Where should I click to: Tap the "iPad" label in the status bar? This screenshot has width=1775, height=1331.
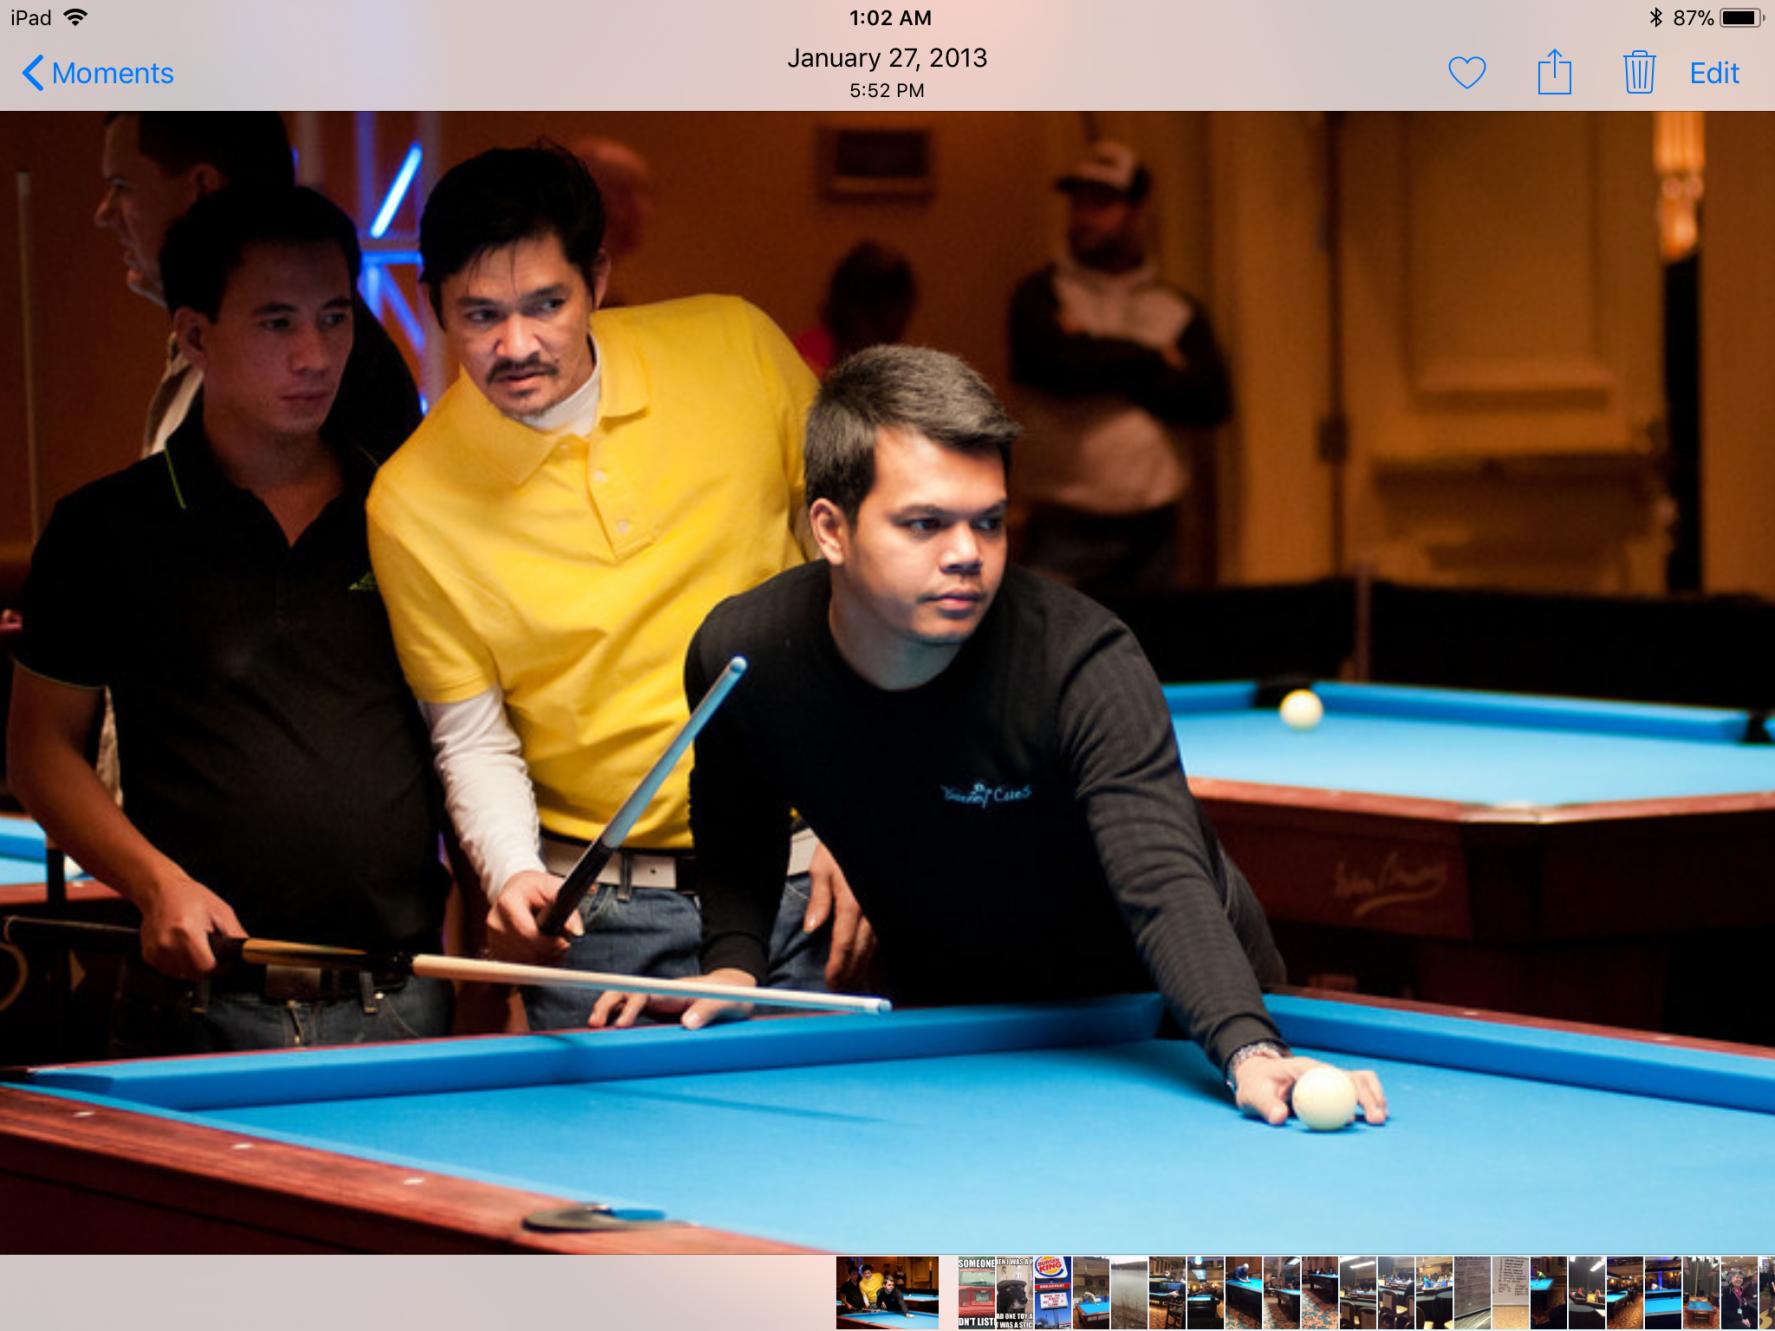point(31,18)
